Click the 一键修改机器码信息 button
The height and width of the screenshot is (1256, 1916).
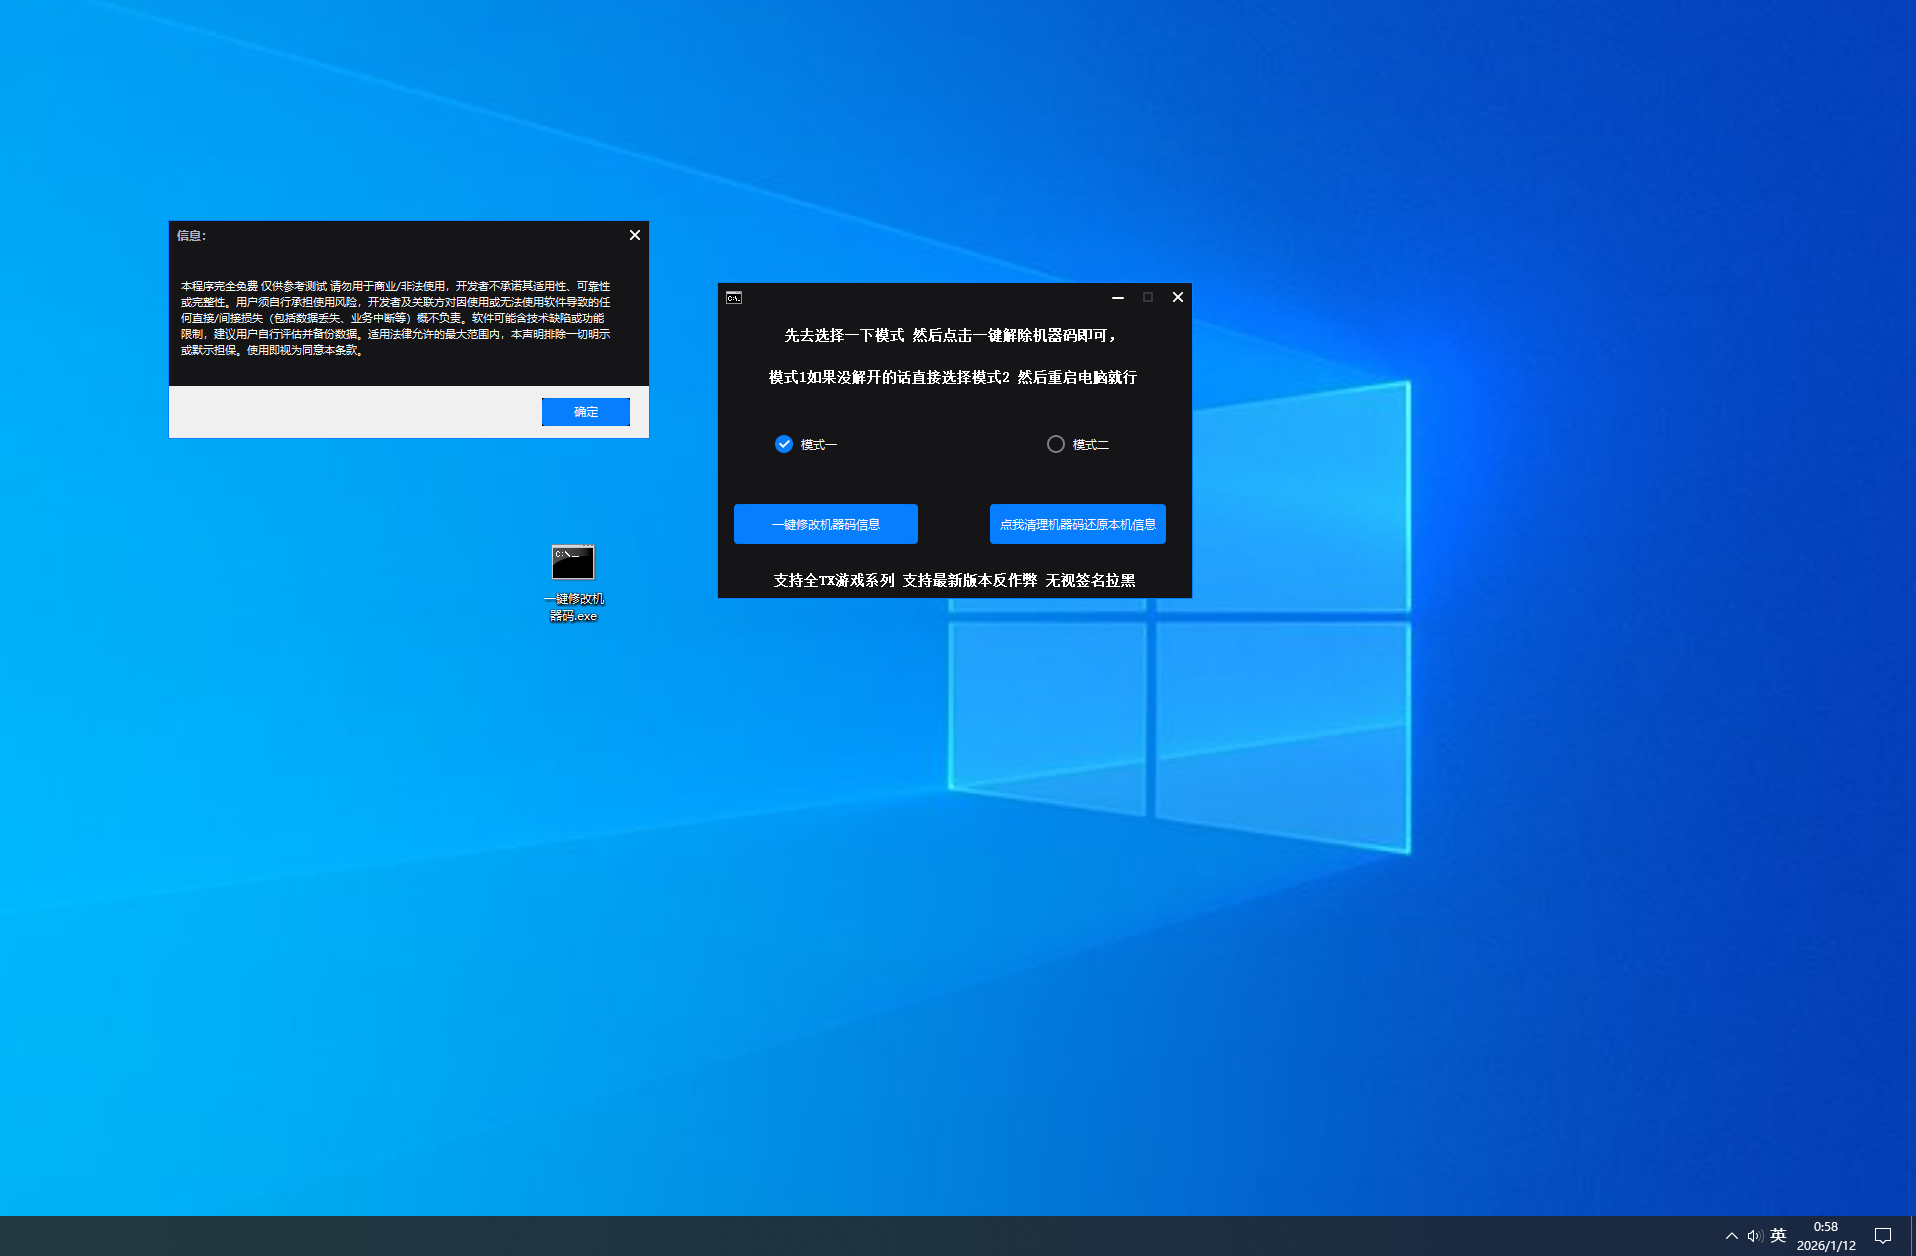click(x=826, y=524)
